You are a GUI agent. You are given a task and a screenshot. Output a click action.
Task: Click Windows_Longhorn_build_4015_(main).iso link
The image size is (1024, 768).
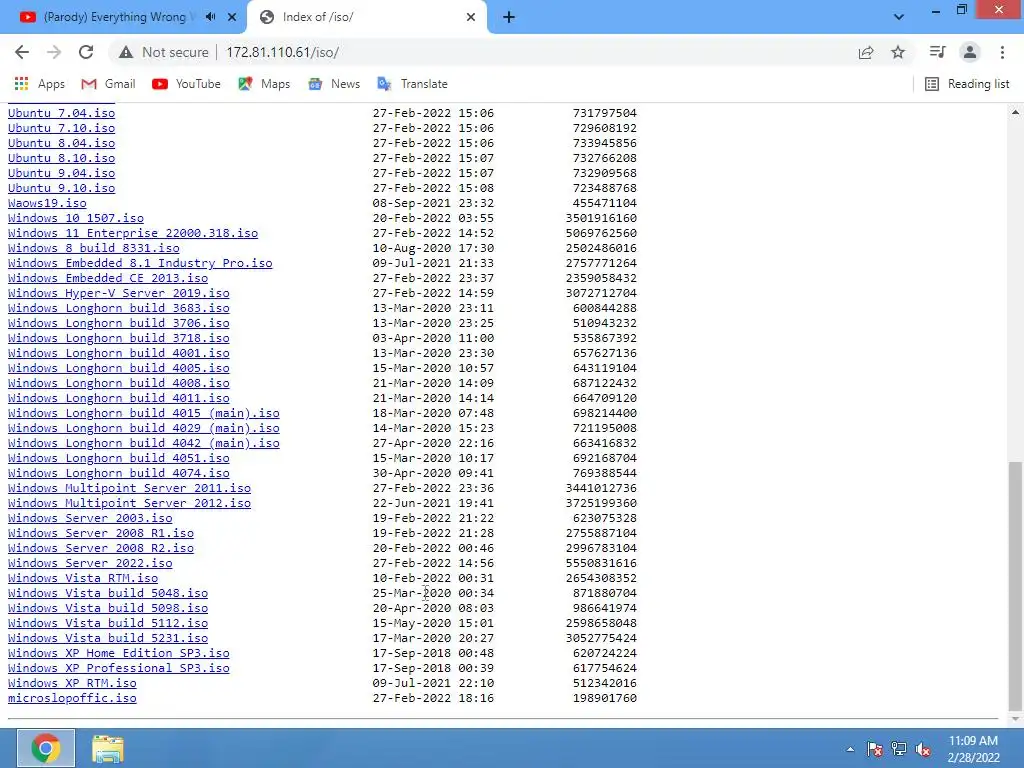click(144, 413)
